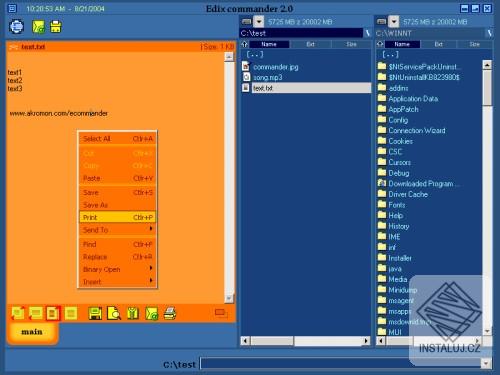Click the printer icon in editor toolbar
The image size is (500, 375).
(x=170, y=313)
